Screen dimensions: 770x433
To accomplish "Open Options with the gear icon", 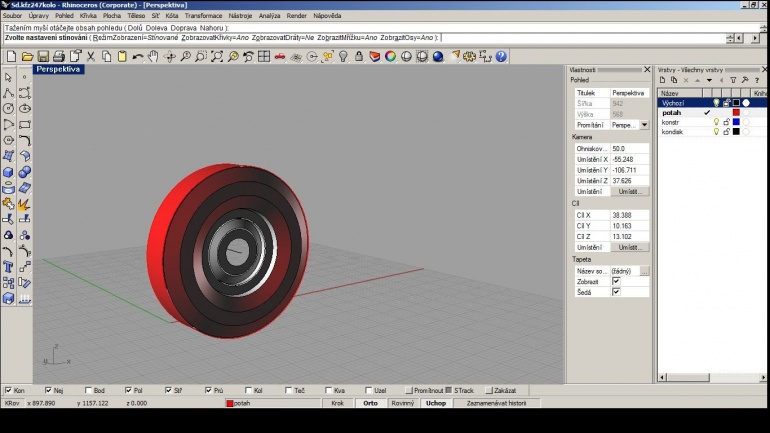I will 469,56.
